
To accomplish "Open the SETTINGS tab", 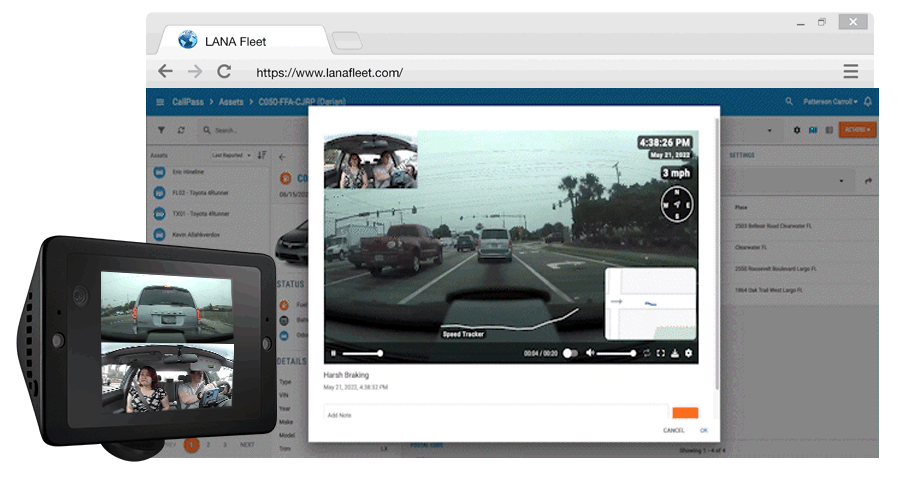I will [742, 155].
